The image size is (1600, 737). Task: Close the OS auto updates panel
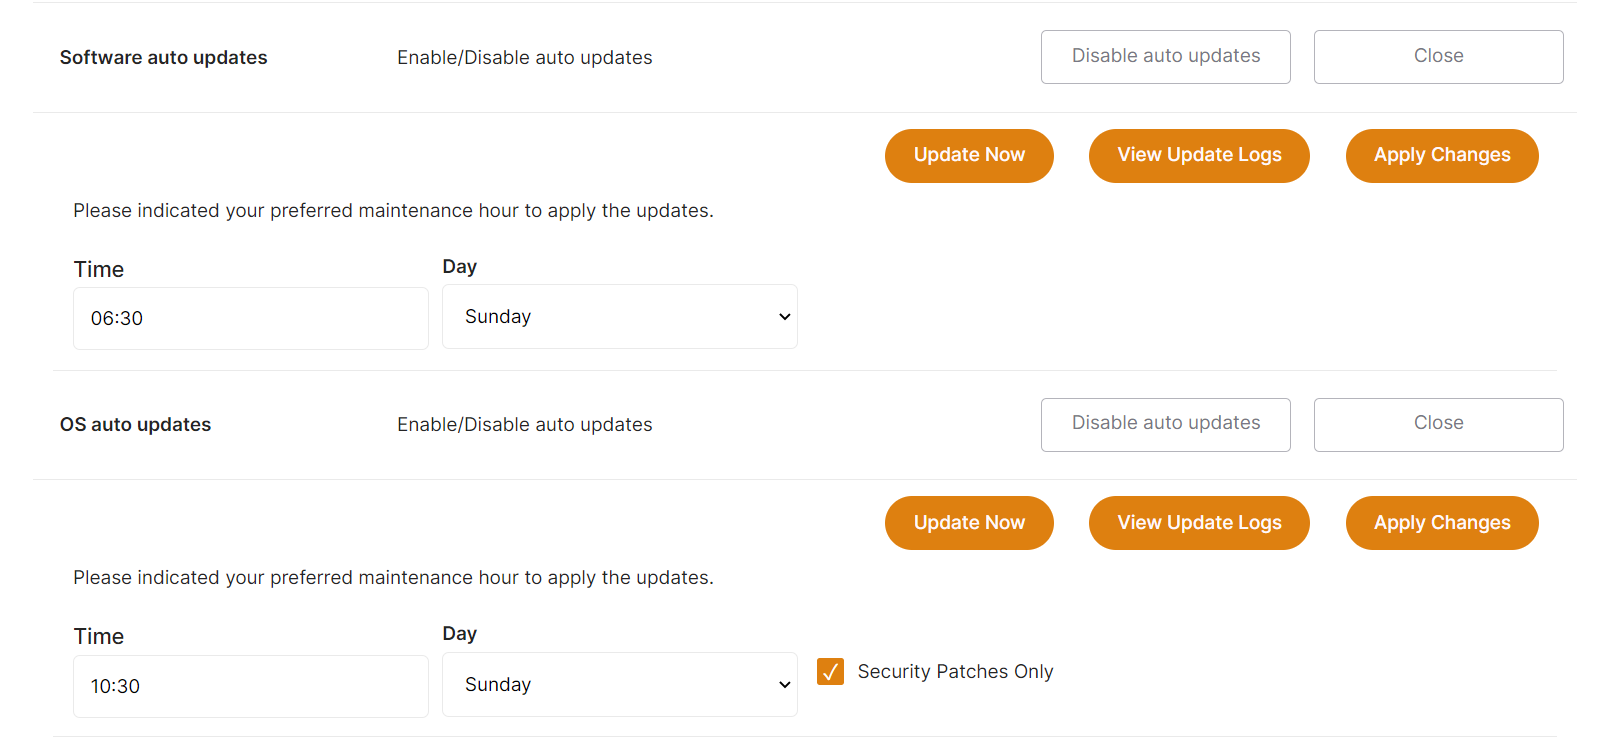[x=1438, y=424]
